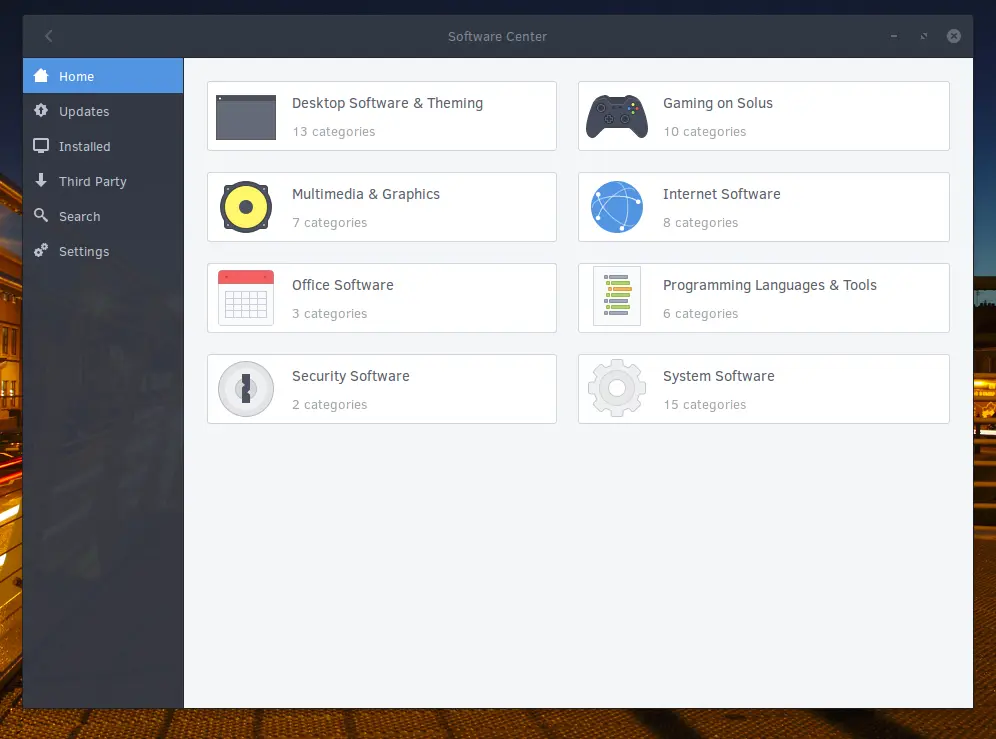This screenshot has width=996, height=739.
Task: Go back using the header arrow
Action: [x=49, y=36]
